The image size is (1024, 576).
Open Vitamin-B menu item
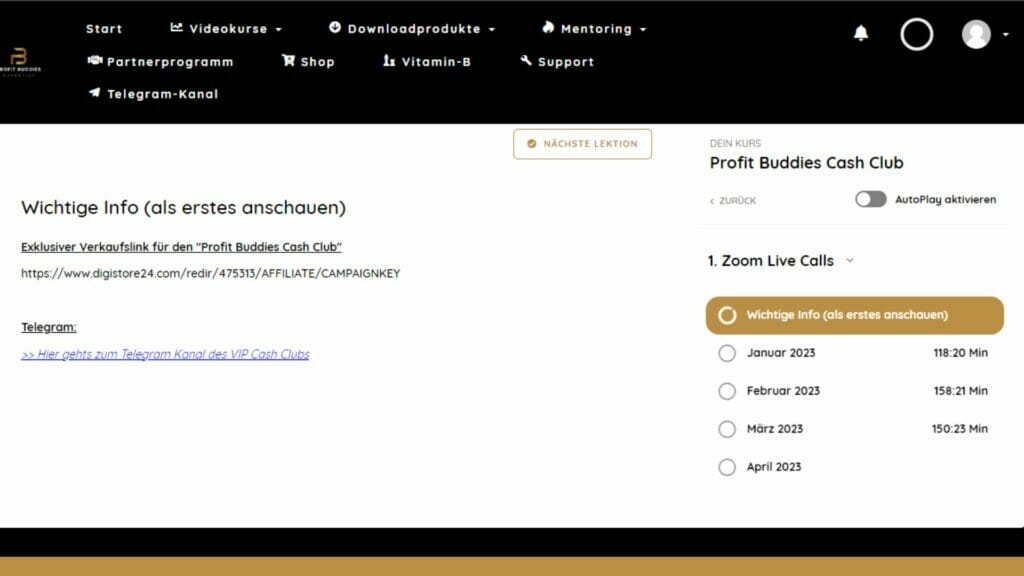coord(427,61)
